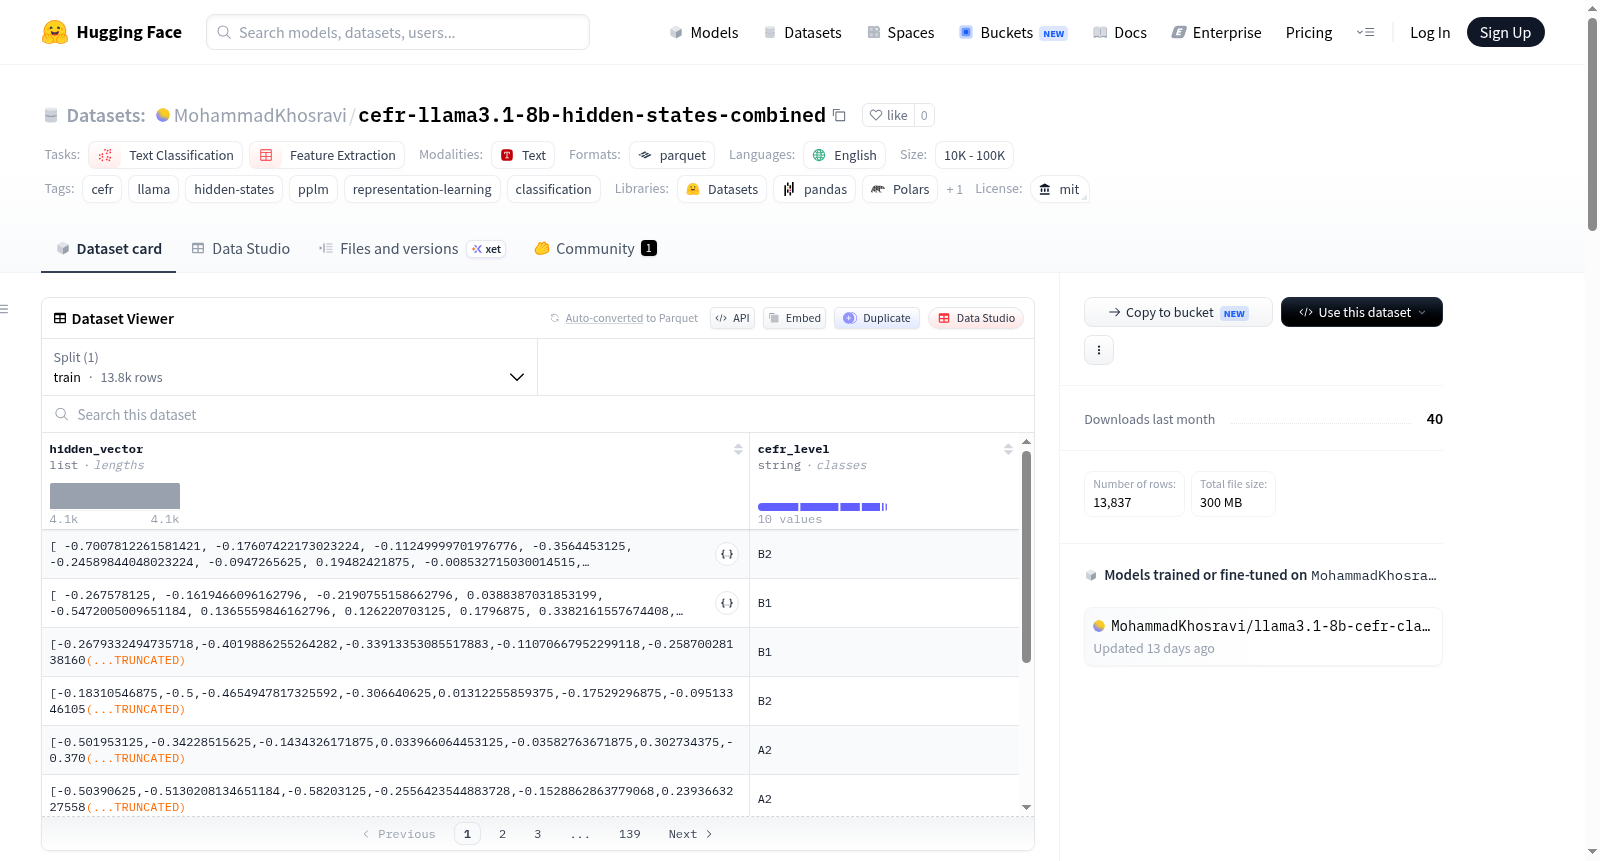Open the MohammadKhosravi profile link
This screenshot has width=1600, height=861.
click(x=260, y=115)
